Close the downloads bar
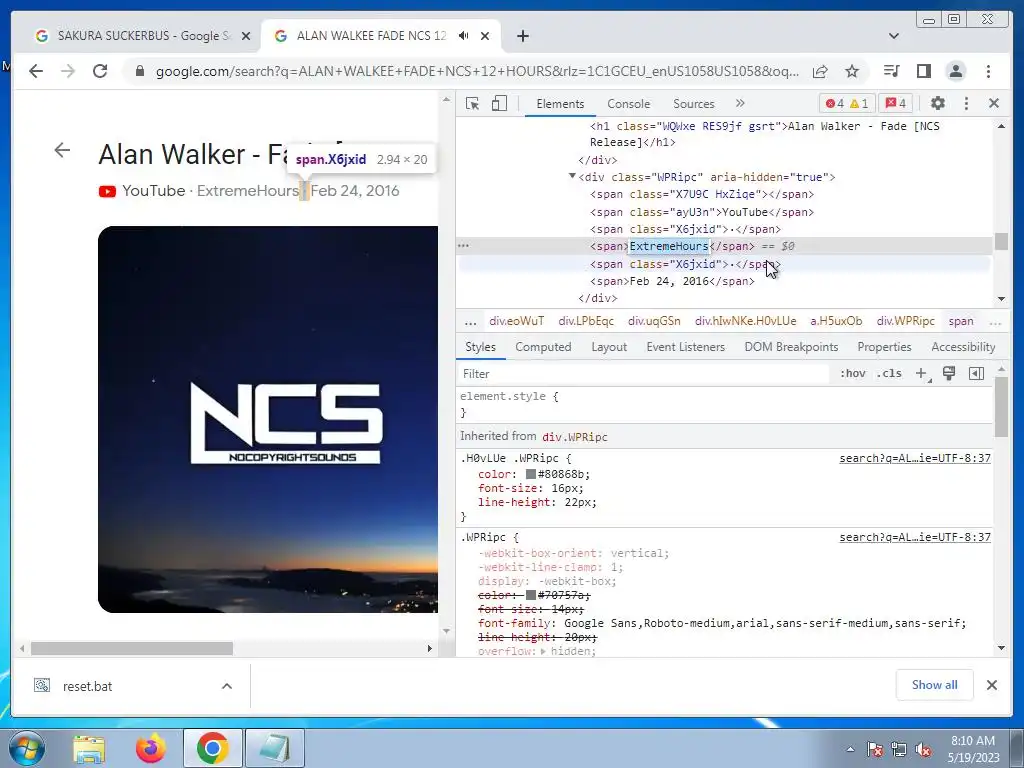 (991, 685)
